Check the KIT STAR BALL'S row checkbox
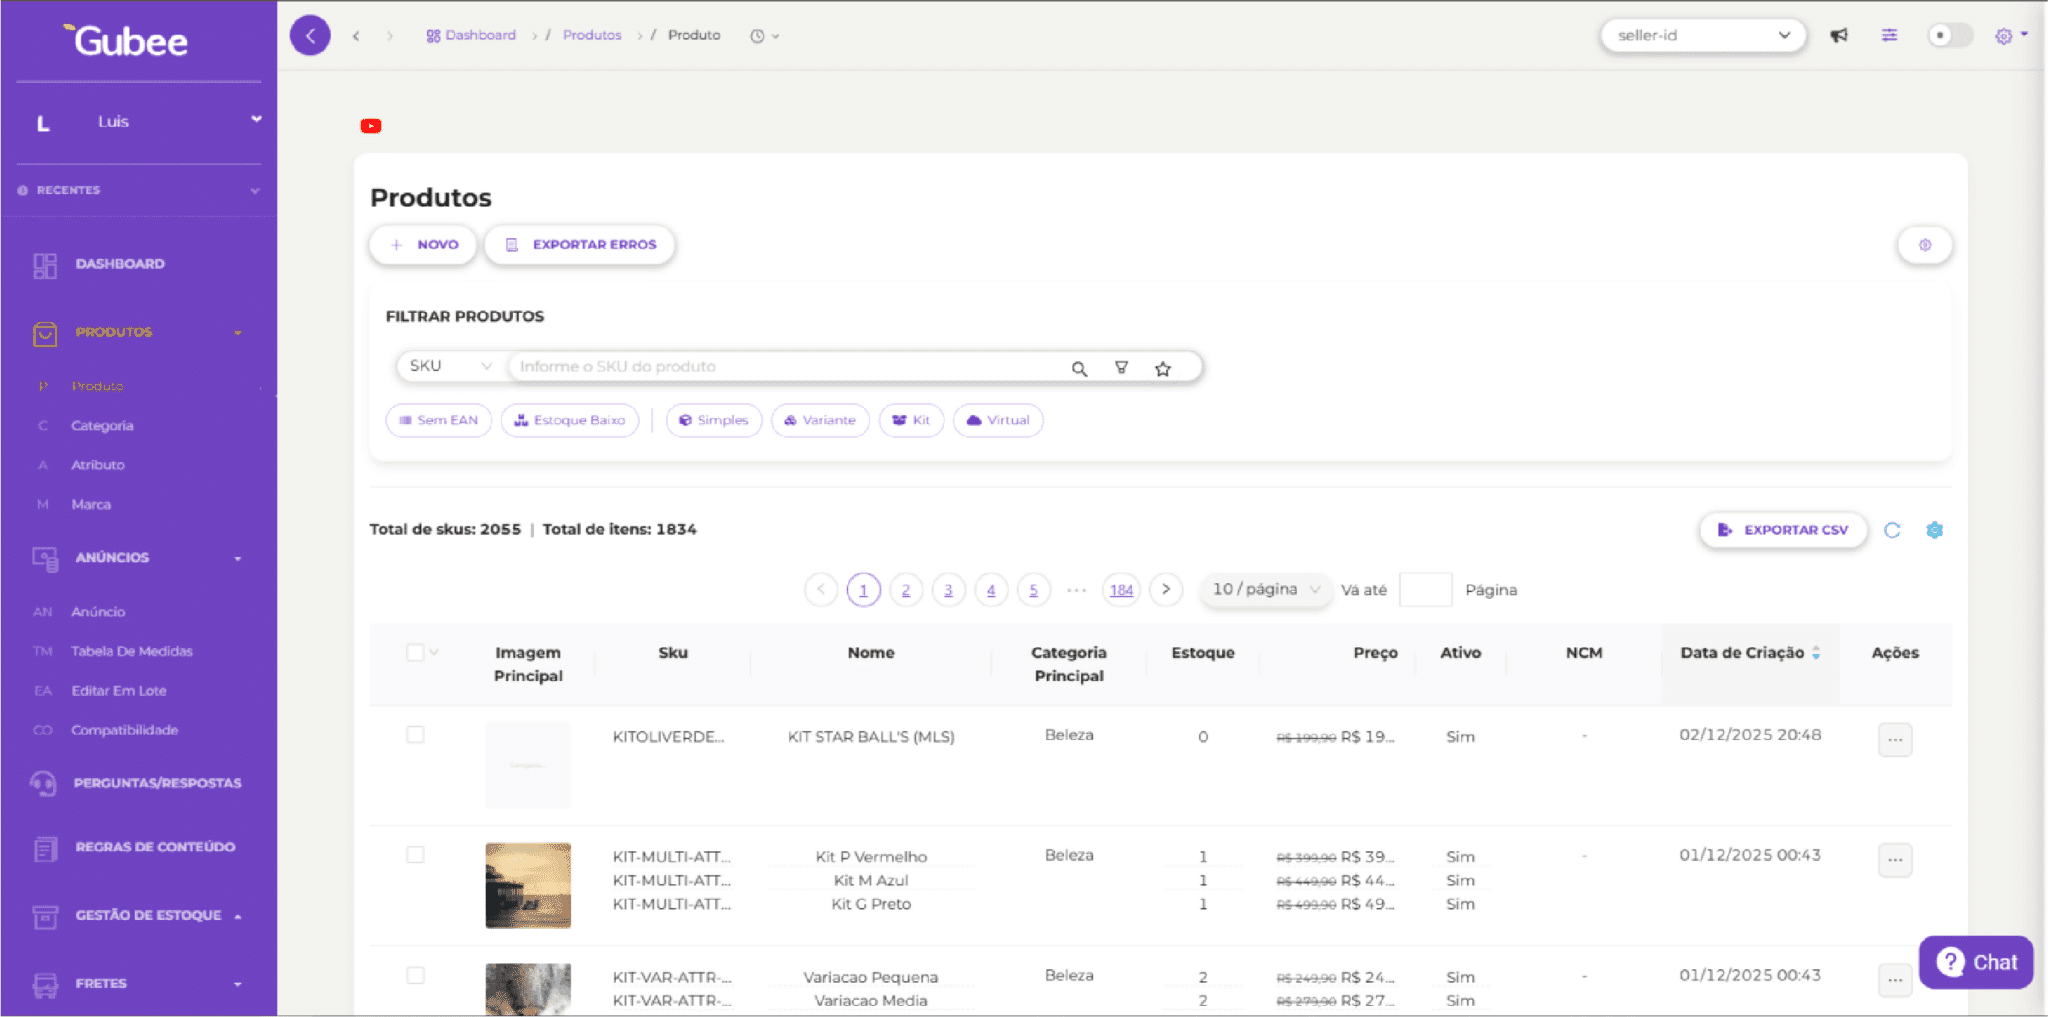Image resolution: width=2048 pixels, height=1017 pixels. [x=415, y=735]
